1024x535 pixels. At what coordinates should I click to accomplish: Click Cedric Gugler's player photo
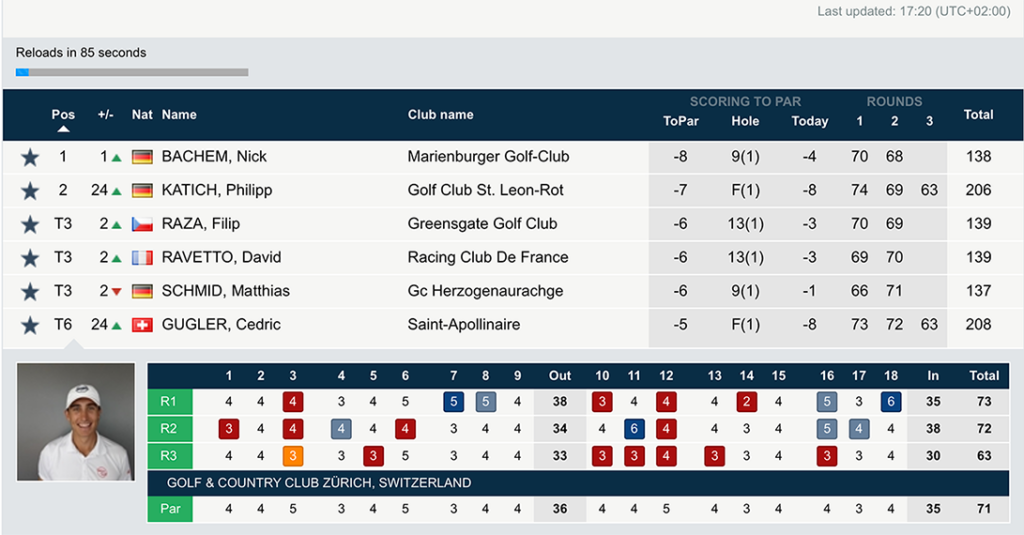click(76, 422)
